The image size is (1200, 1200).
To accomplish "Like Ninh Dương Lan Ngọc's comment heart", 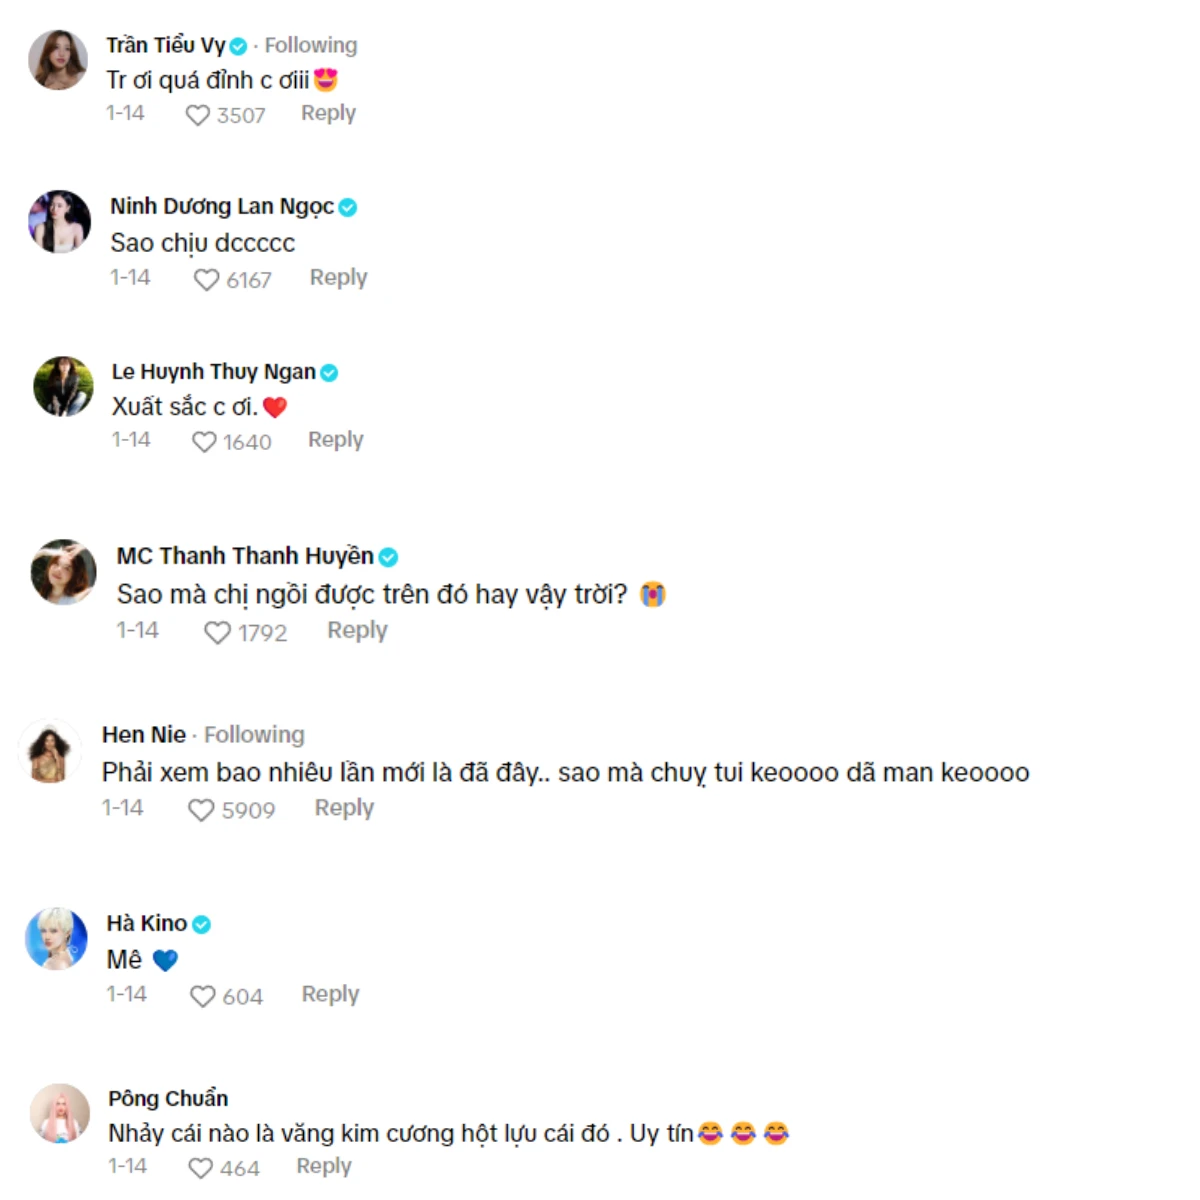I will click(x=206, y=280).
